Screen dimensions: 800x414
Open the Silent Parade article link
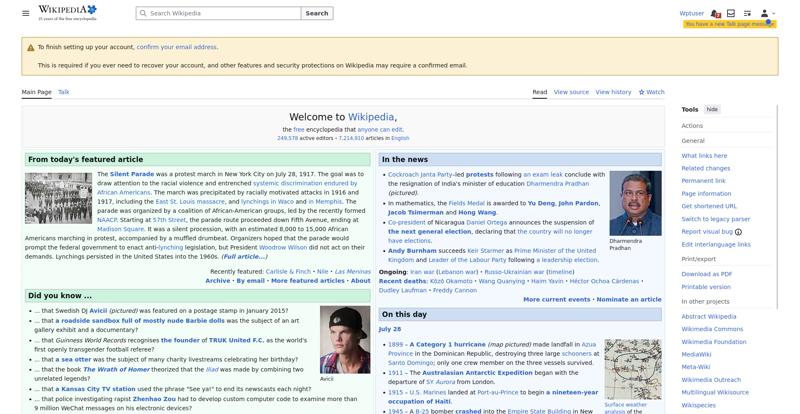click(132, 174)
